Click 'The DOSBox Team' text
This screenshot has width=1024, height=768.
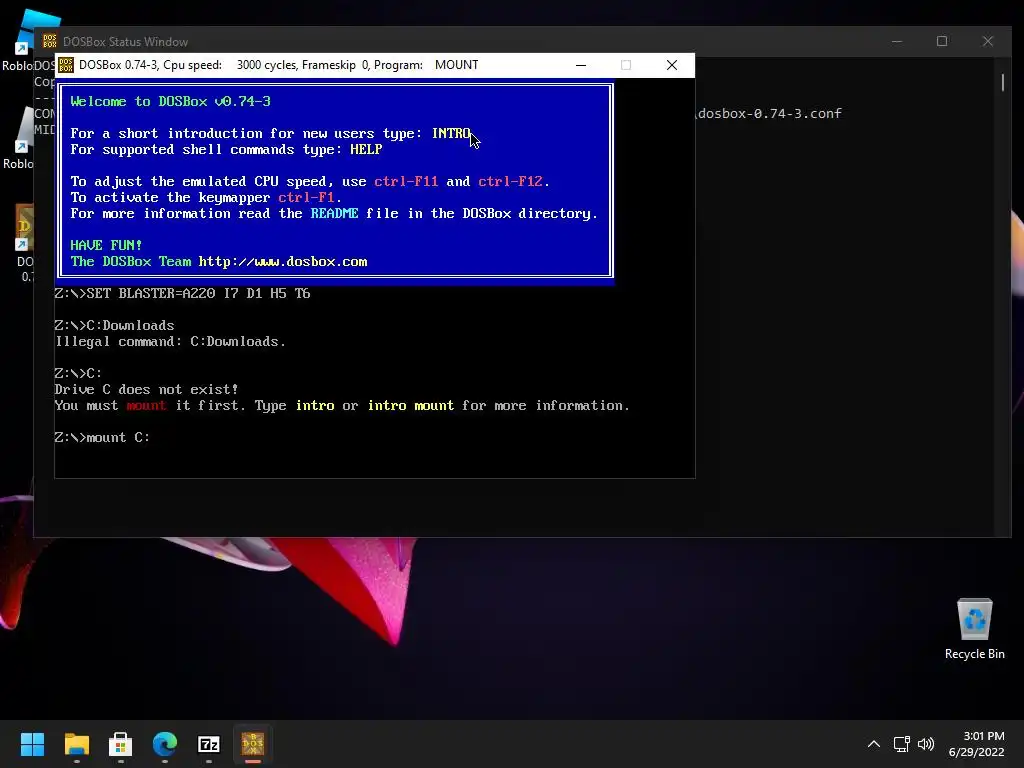131,261
